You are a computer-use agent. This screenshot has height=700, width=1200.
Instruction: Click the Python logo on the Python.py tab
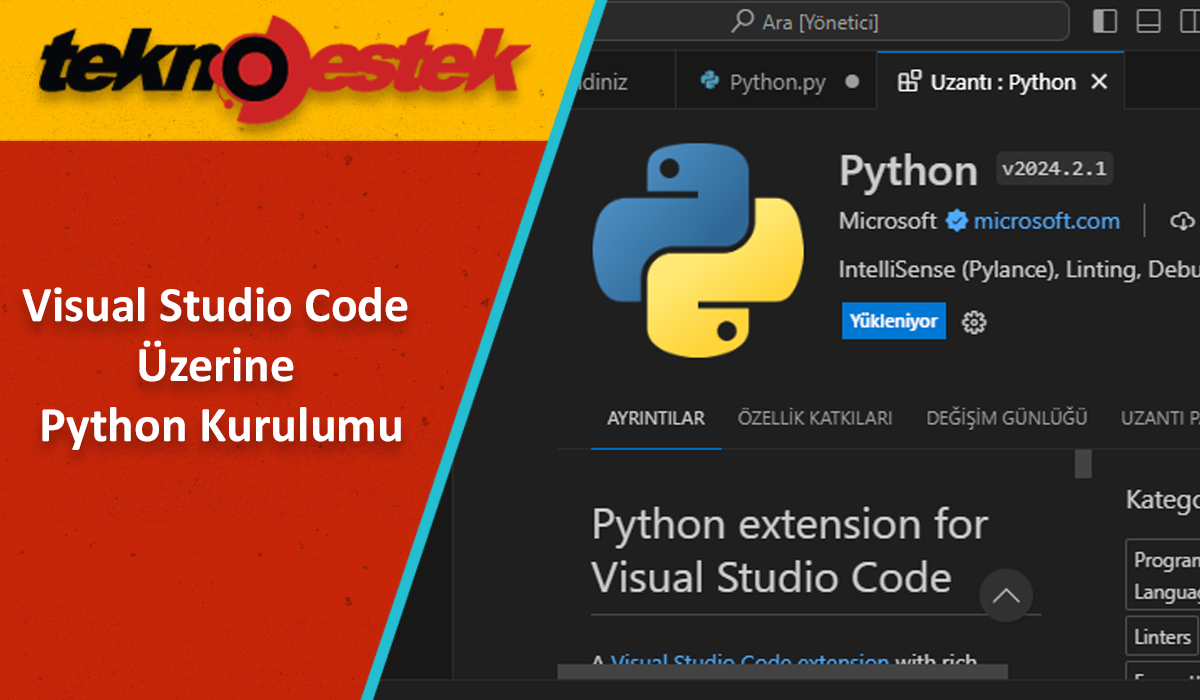click(x=710, y=81)
